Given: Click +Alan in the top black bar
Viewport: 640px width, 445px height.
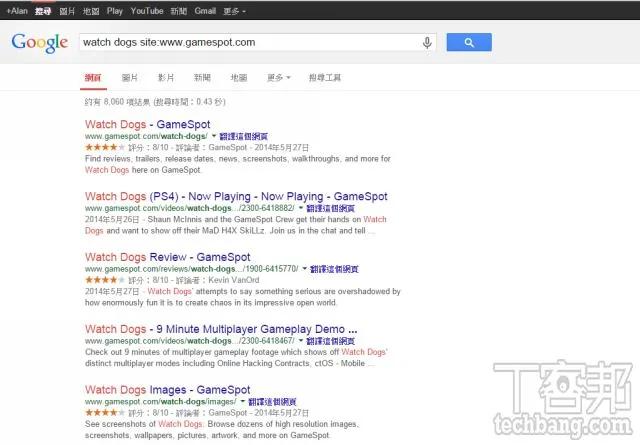Looking at the screenshot, I should tap(17, 11).
